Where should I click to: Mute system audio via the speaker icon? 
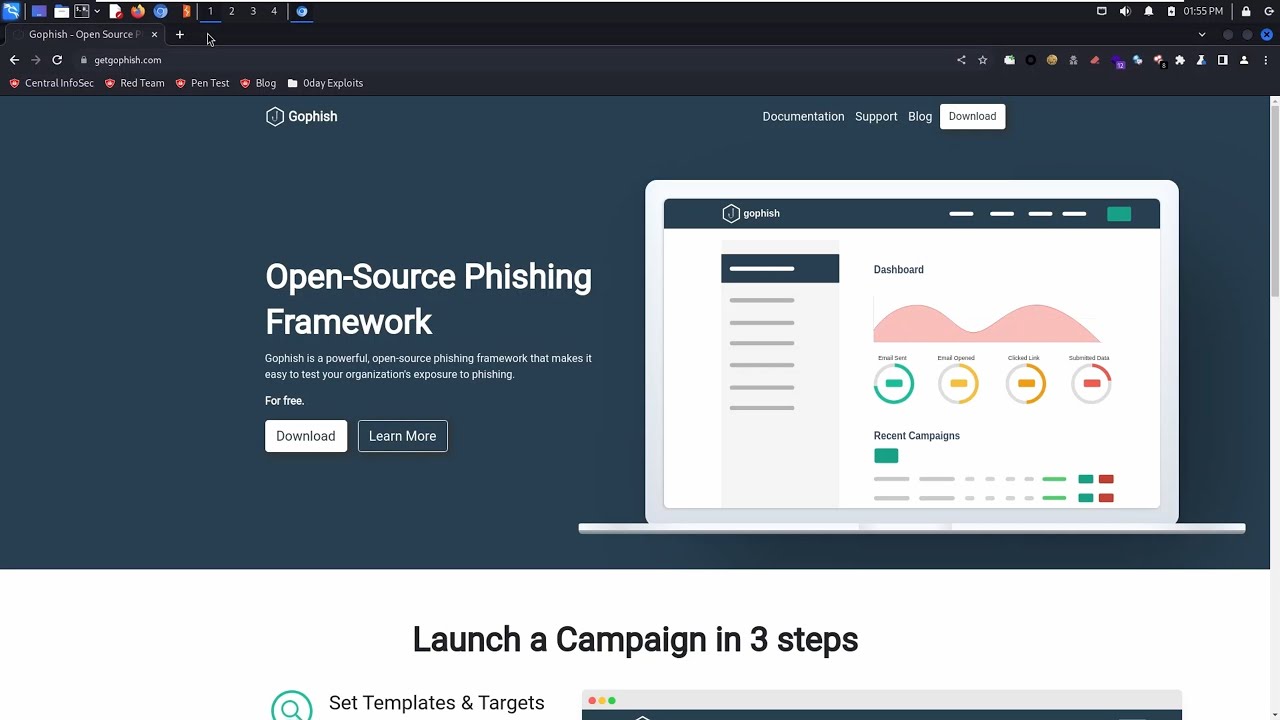[x=1125, y=11]
